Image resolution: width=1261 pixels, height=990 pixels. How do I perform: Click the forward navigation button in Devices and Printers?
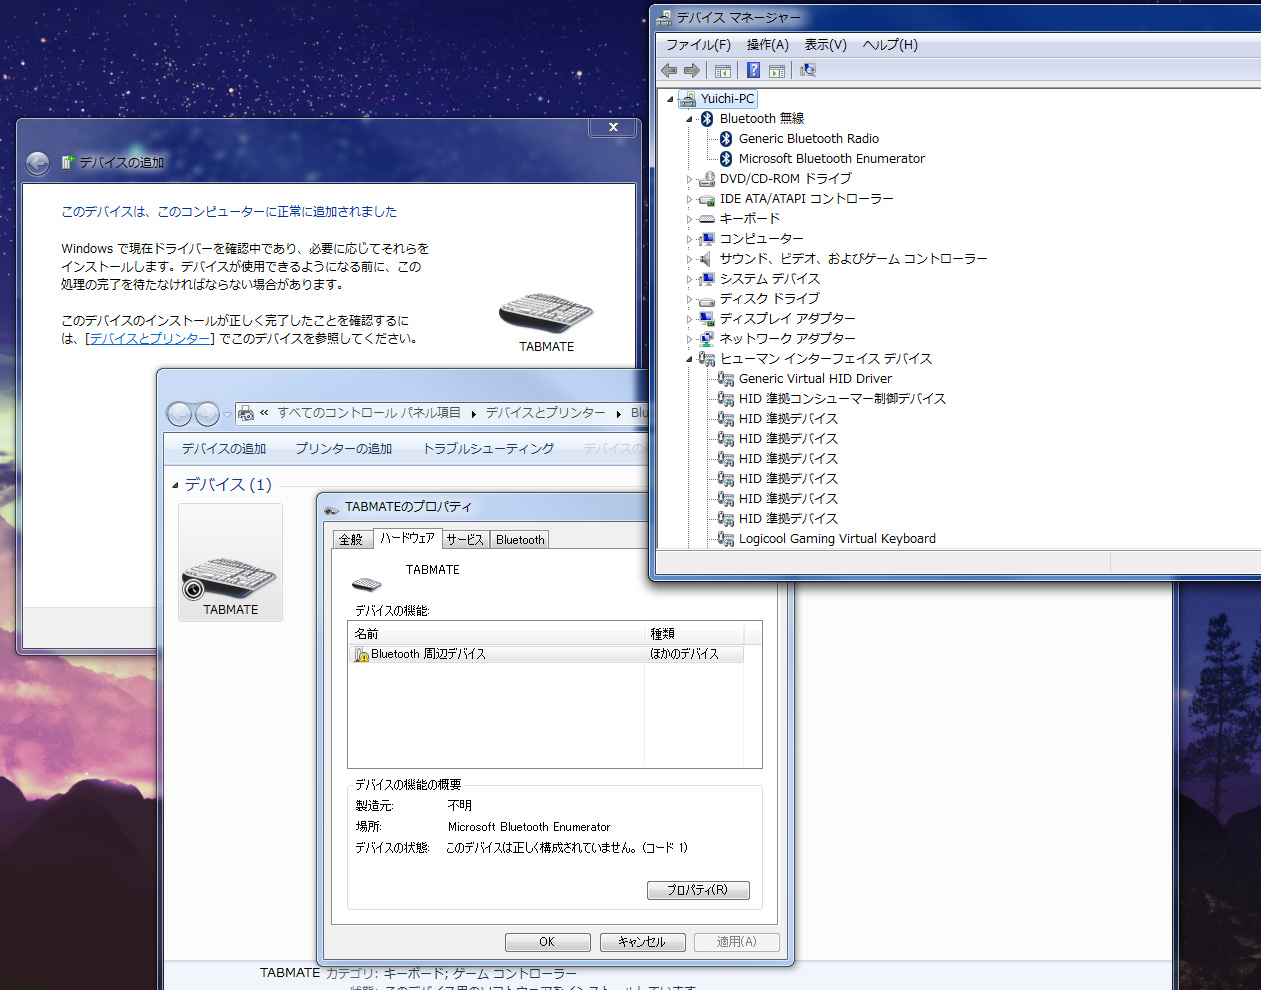(207, 413)
